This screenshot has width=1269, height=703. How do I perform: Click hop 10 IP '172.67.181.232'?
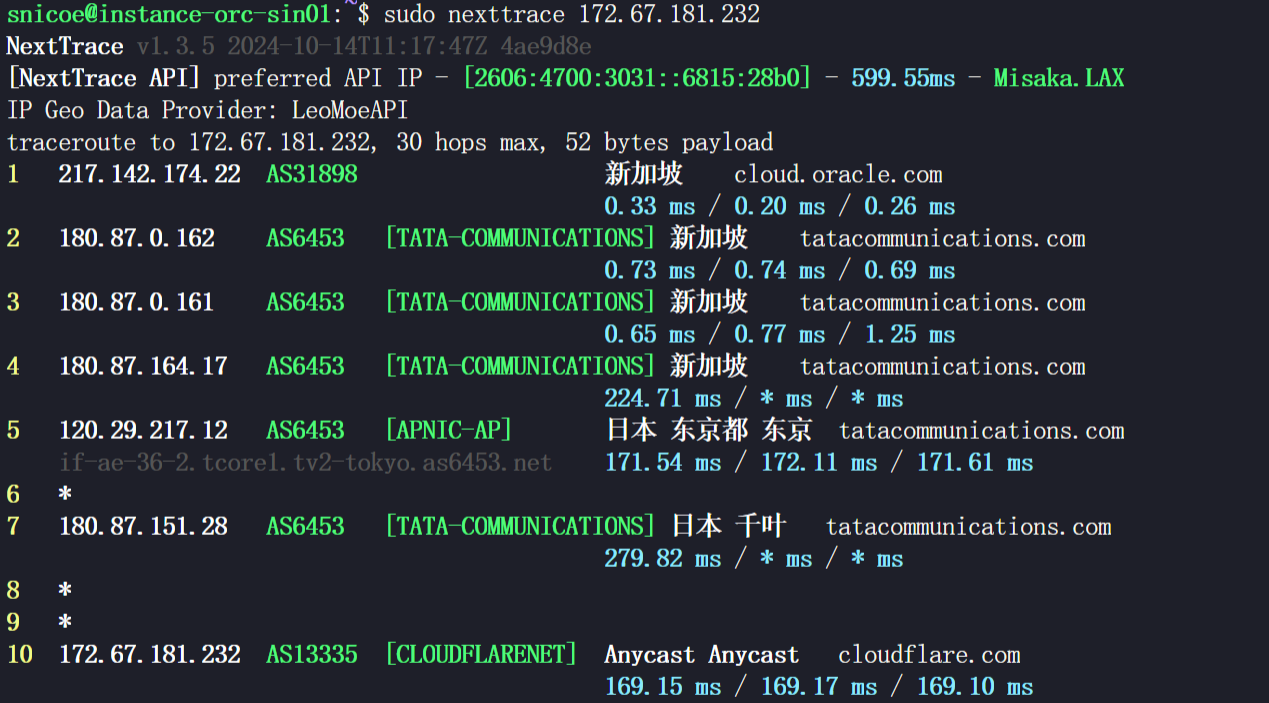(150, 654)
